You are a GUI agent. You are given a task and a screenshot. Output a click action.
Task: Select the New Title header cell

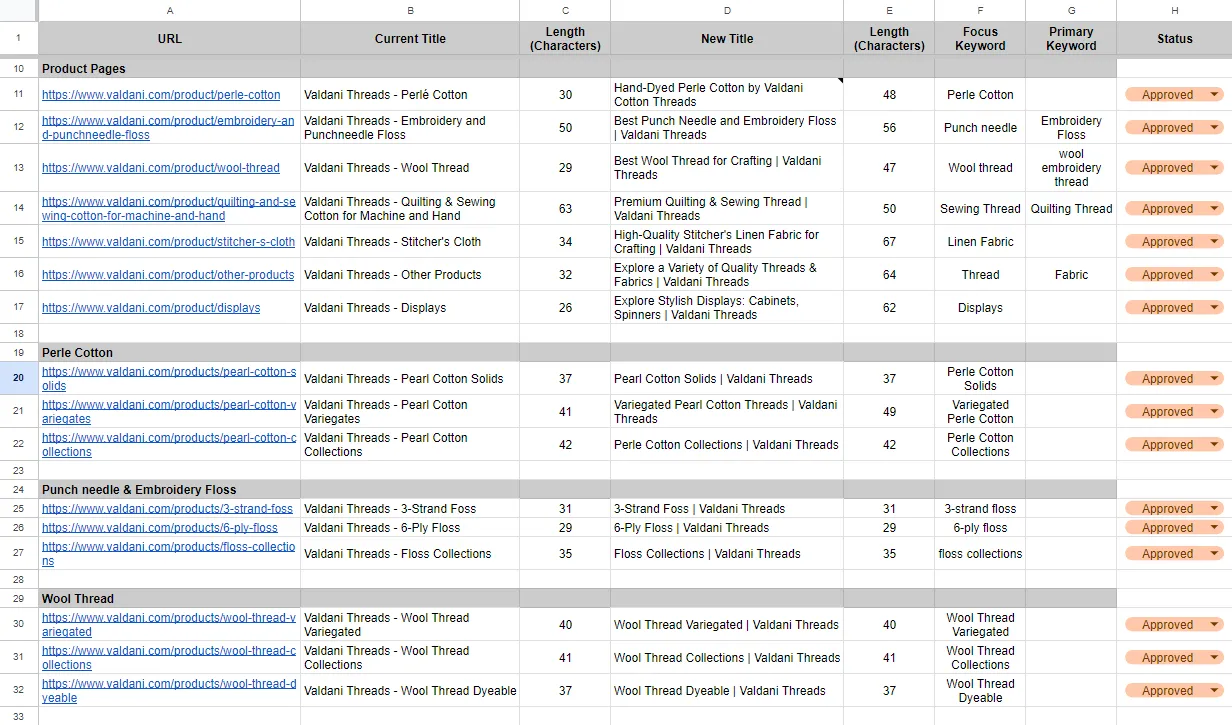[727, 39]
